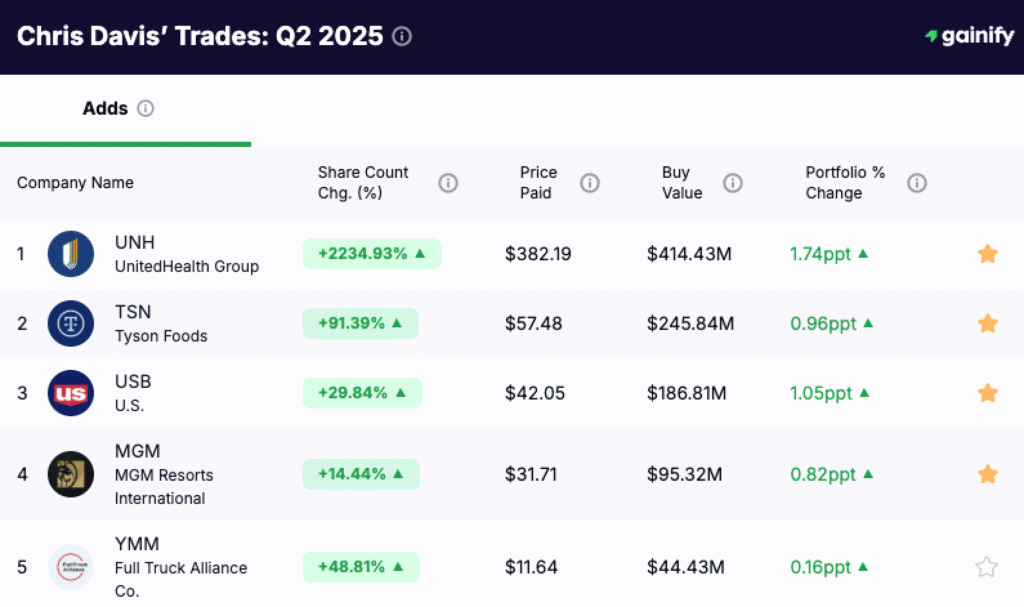Image resolution: width=1024 pixels, height=607 pixels.
Task: Click the Full Truck Alliance logo icon
Action: coord(71,567)
